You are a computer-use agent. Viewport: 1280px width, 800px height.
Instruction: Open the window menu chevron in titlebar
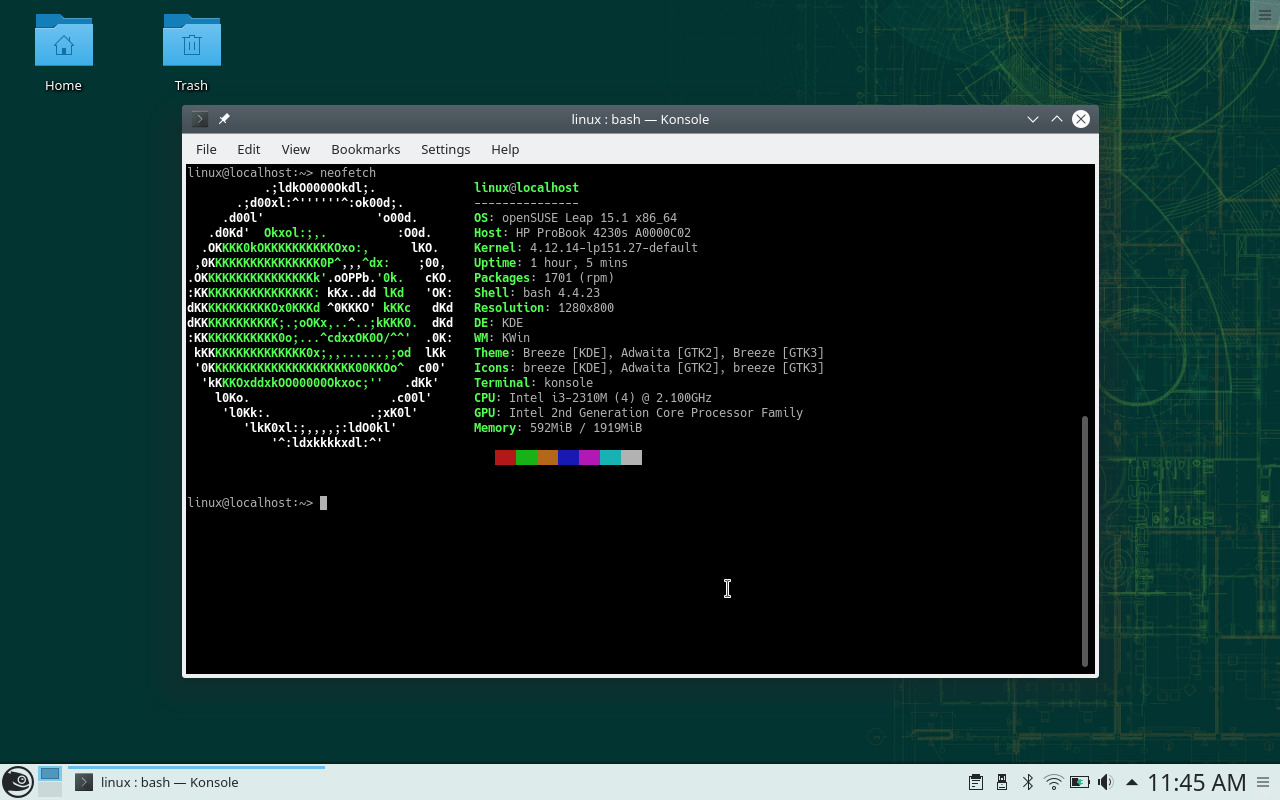[1032, 118]
